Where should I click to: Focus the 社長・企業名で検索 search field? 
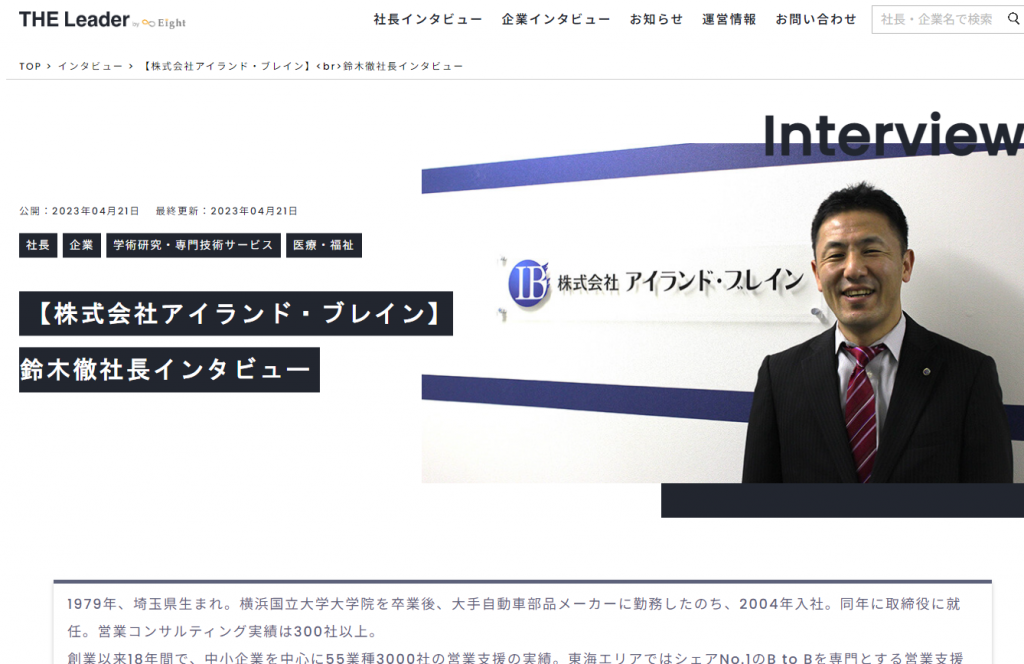click(x=937, y=19)
